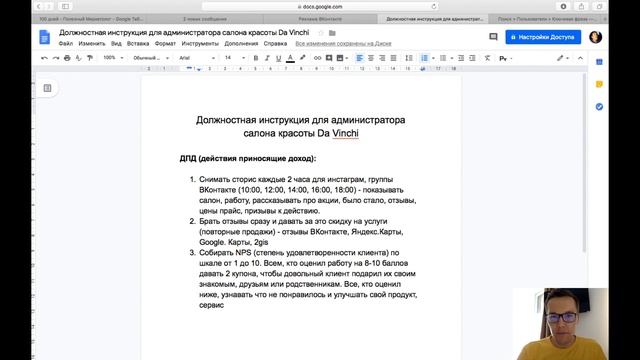Open editing mode pencil dropdown
Image resolution: width=640 pixels, height=360 pixels.
[x=563, y=58]
